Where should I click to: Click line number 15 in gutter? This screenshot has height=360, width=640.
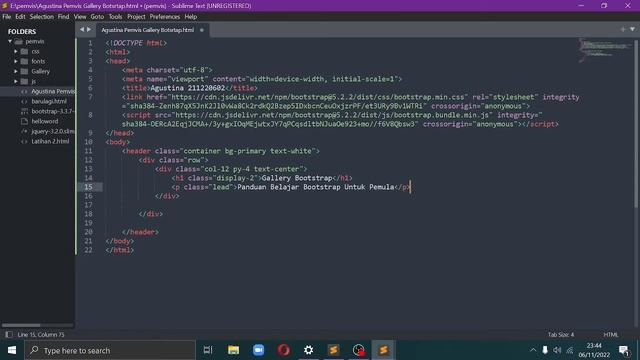click(88, 187)
